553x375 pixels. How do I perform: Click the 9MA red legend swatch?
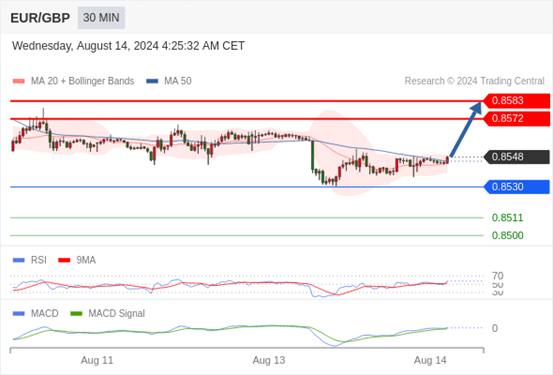point(64,260)
